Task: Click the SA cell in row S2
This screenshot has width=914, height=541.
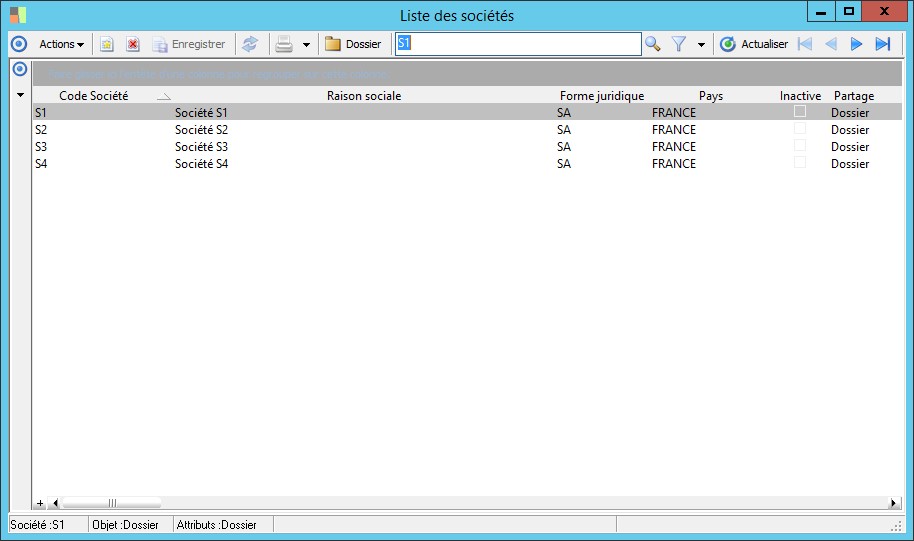Action: (564, 129)
